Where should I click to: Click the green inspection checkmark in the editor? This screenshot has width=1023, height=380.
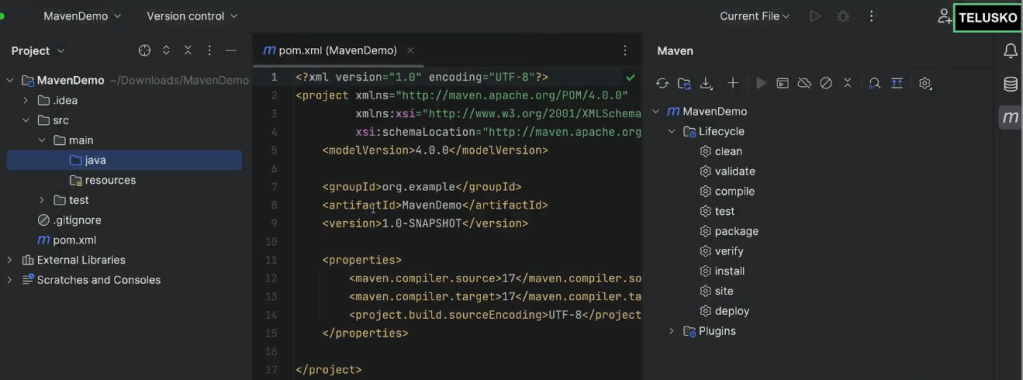pos(630,77)
